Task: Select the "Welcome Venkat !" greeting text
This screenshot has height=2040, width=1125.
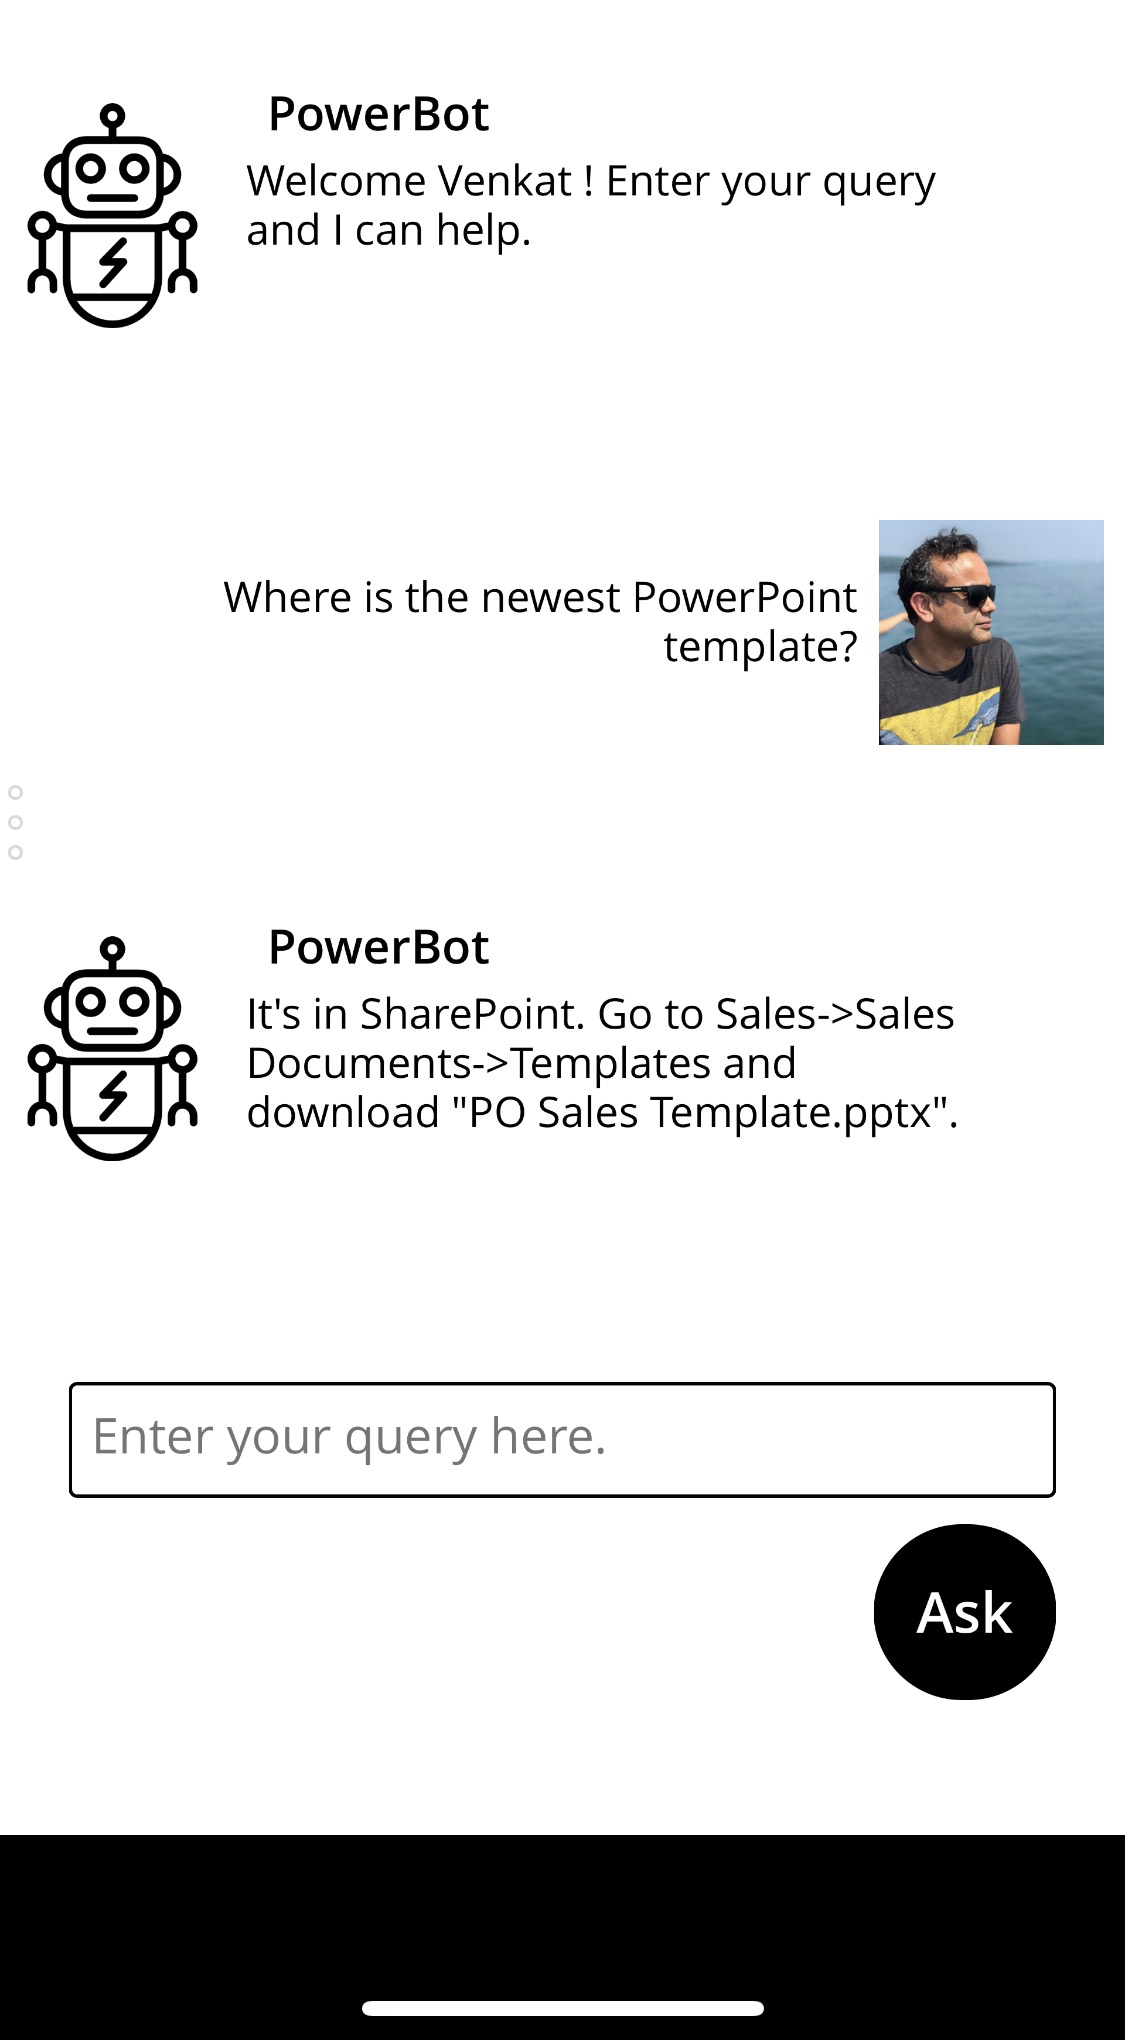Action: click(420, 181)
